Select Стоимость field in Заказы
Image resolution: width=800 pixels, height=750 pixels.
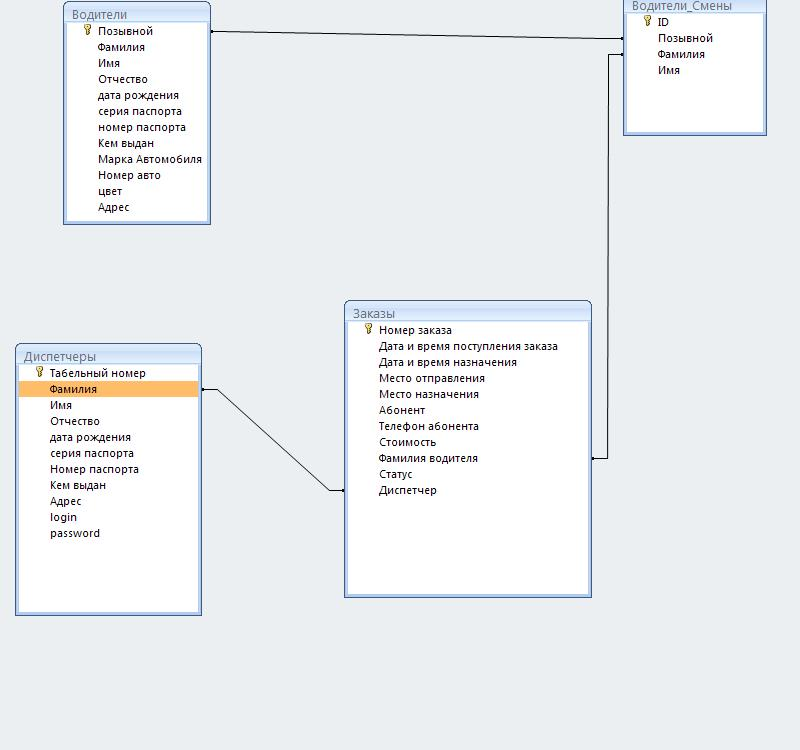click(407, 442)
